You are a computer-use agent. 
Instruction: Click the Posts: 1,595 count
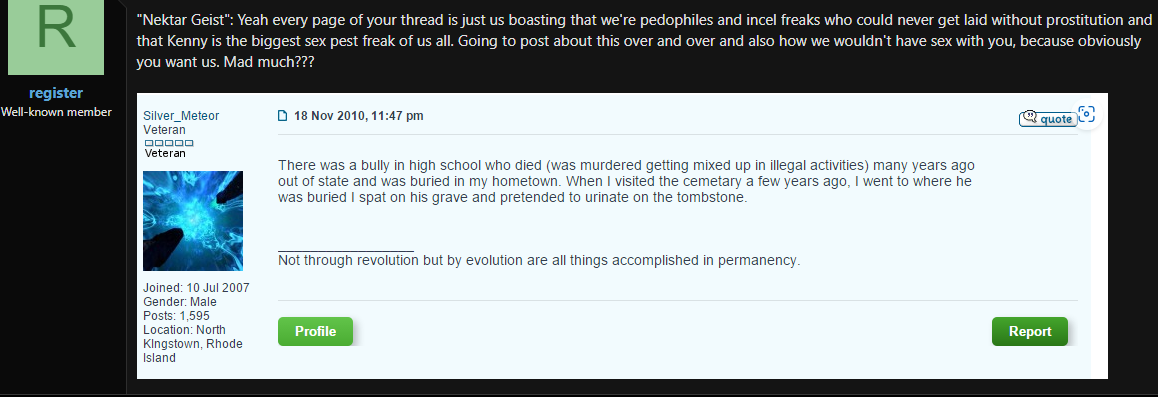click(x=177, y=316)
